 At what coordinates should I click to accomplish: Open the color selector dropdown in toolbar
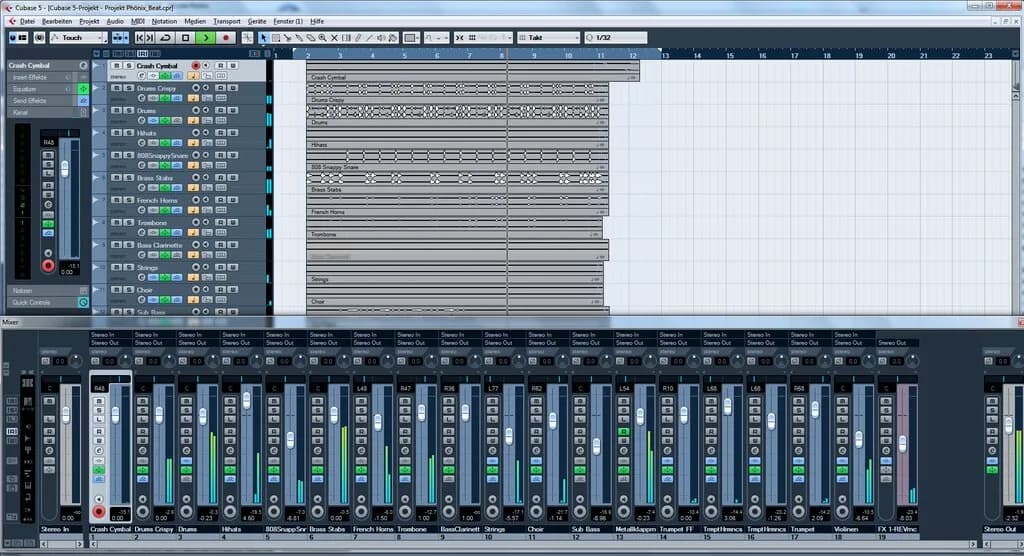(411, 38)
